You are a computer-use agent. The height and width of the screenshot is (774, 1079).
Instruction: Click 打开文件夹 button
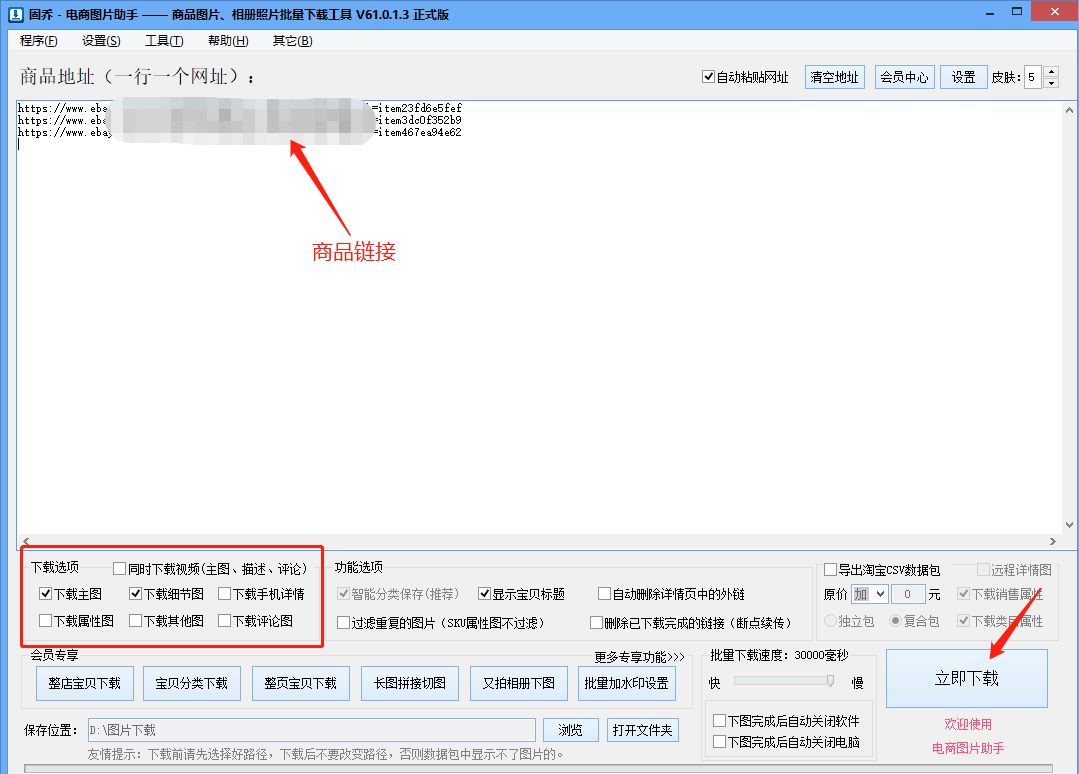(x=643, y=730)
